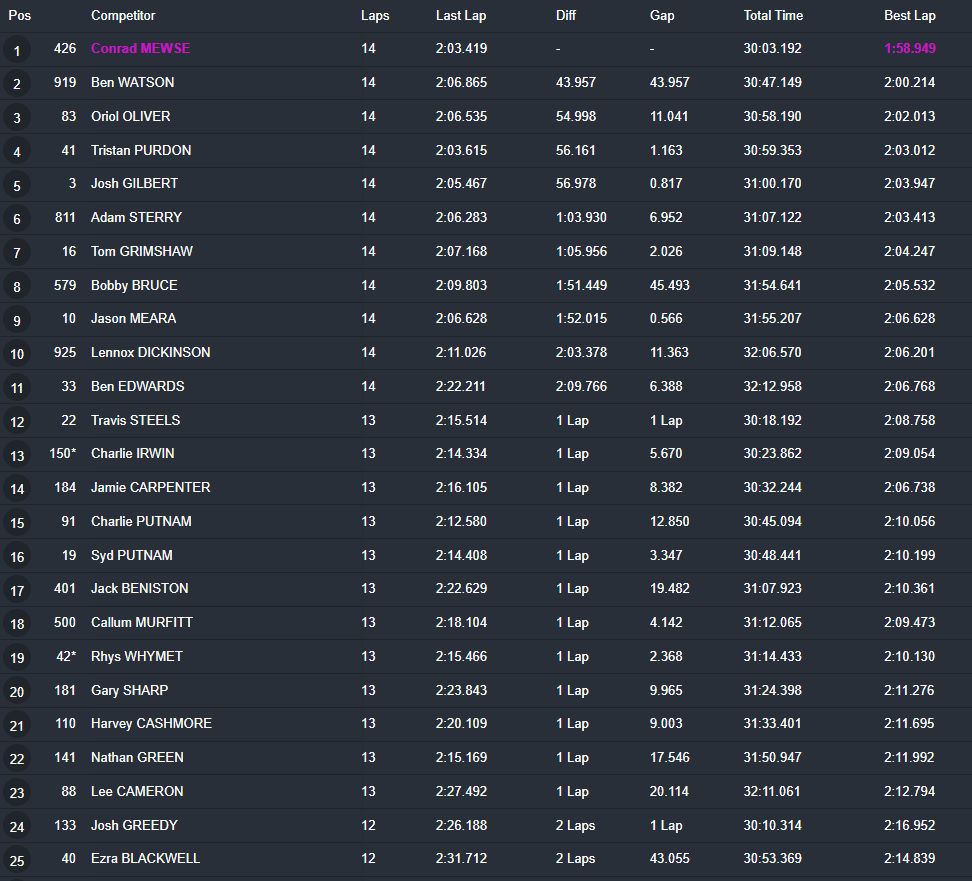Select Lennox DICKINSON competitor name
The height and width of the screenshot is (881, 972).
[x=151, y=352]
